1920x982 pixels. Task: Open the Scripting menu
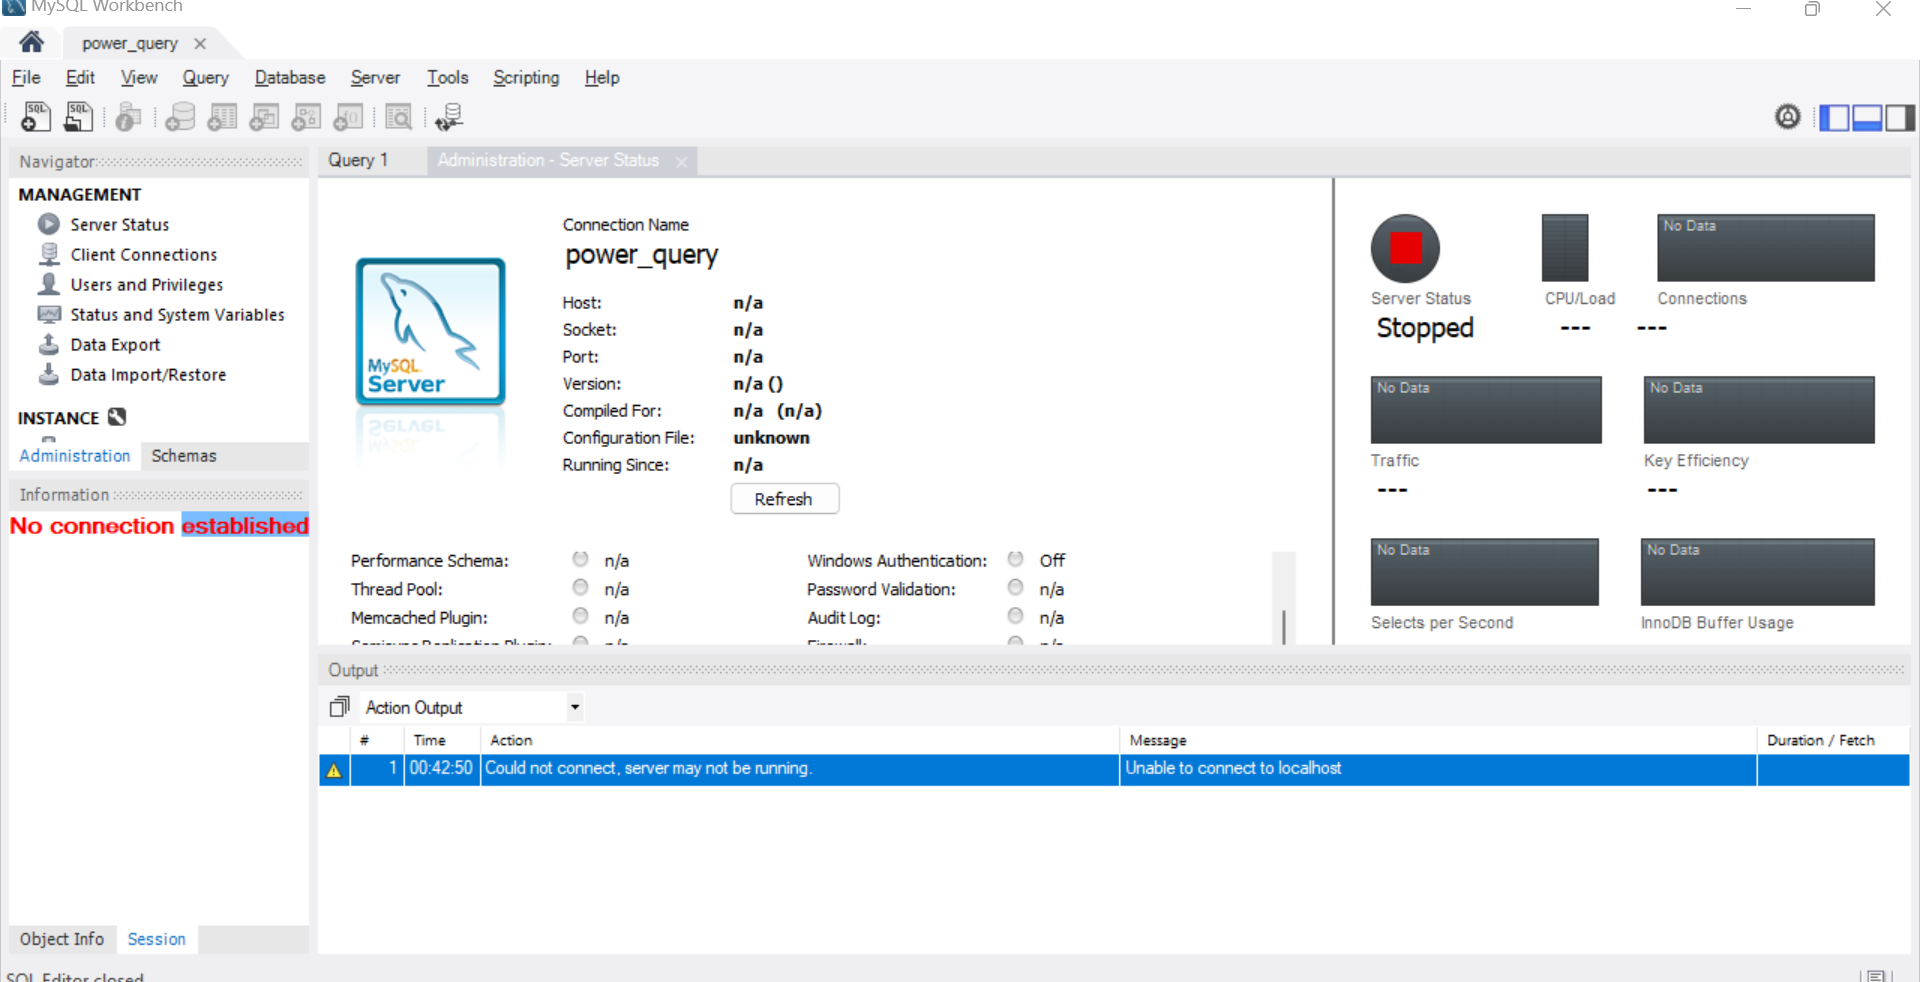tap(526, 77)
